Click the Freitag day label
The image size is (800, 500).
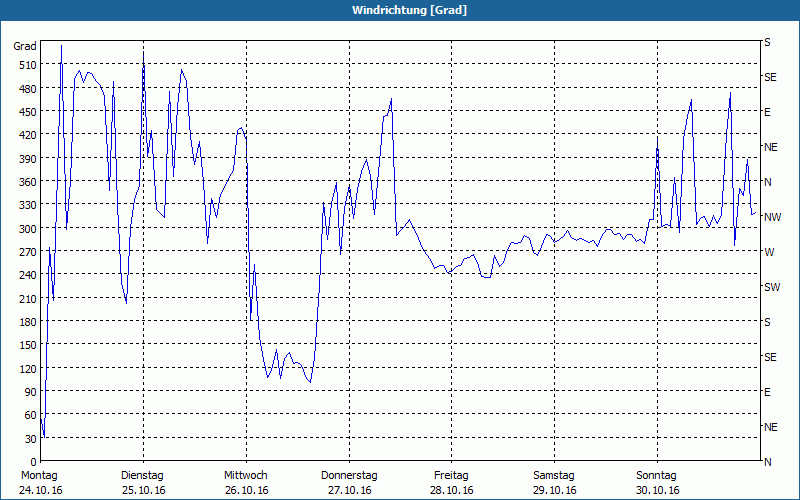(452, 476)
